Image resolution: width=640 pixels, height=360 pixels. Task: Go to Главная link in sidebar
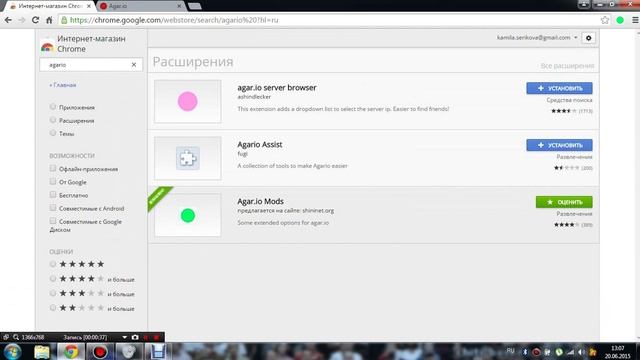(x=62, y=85)
